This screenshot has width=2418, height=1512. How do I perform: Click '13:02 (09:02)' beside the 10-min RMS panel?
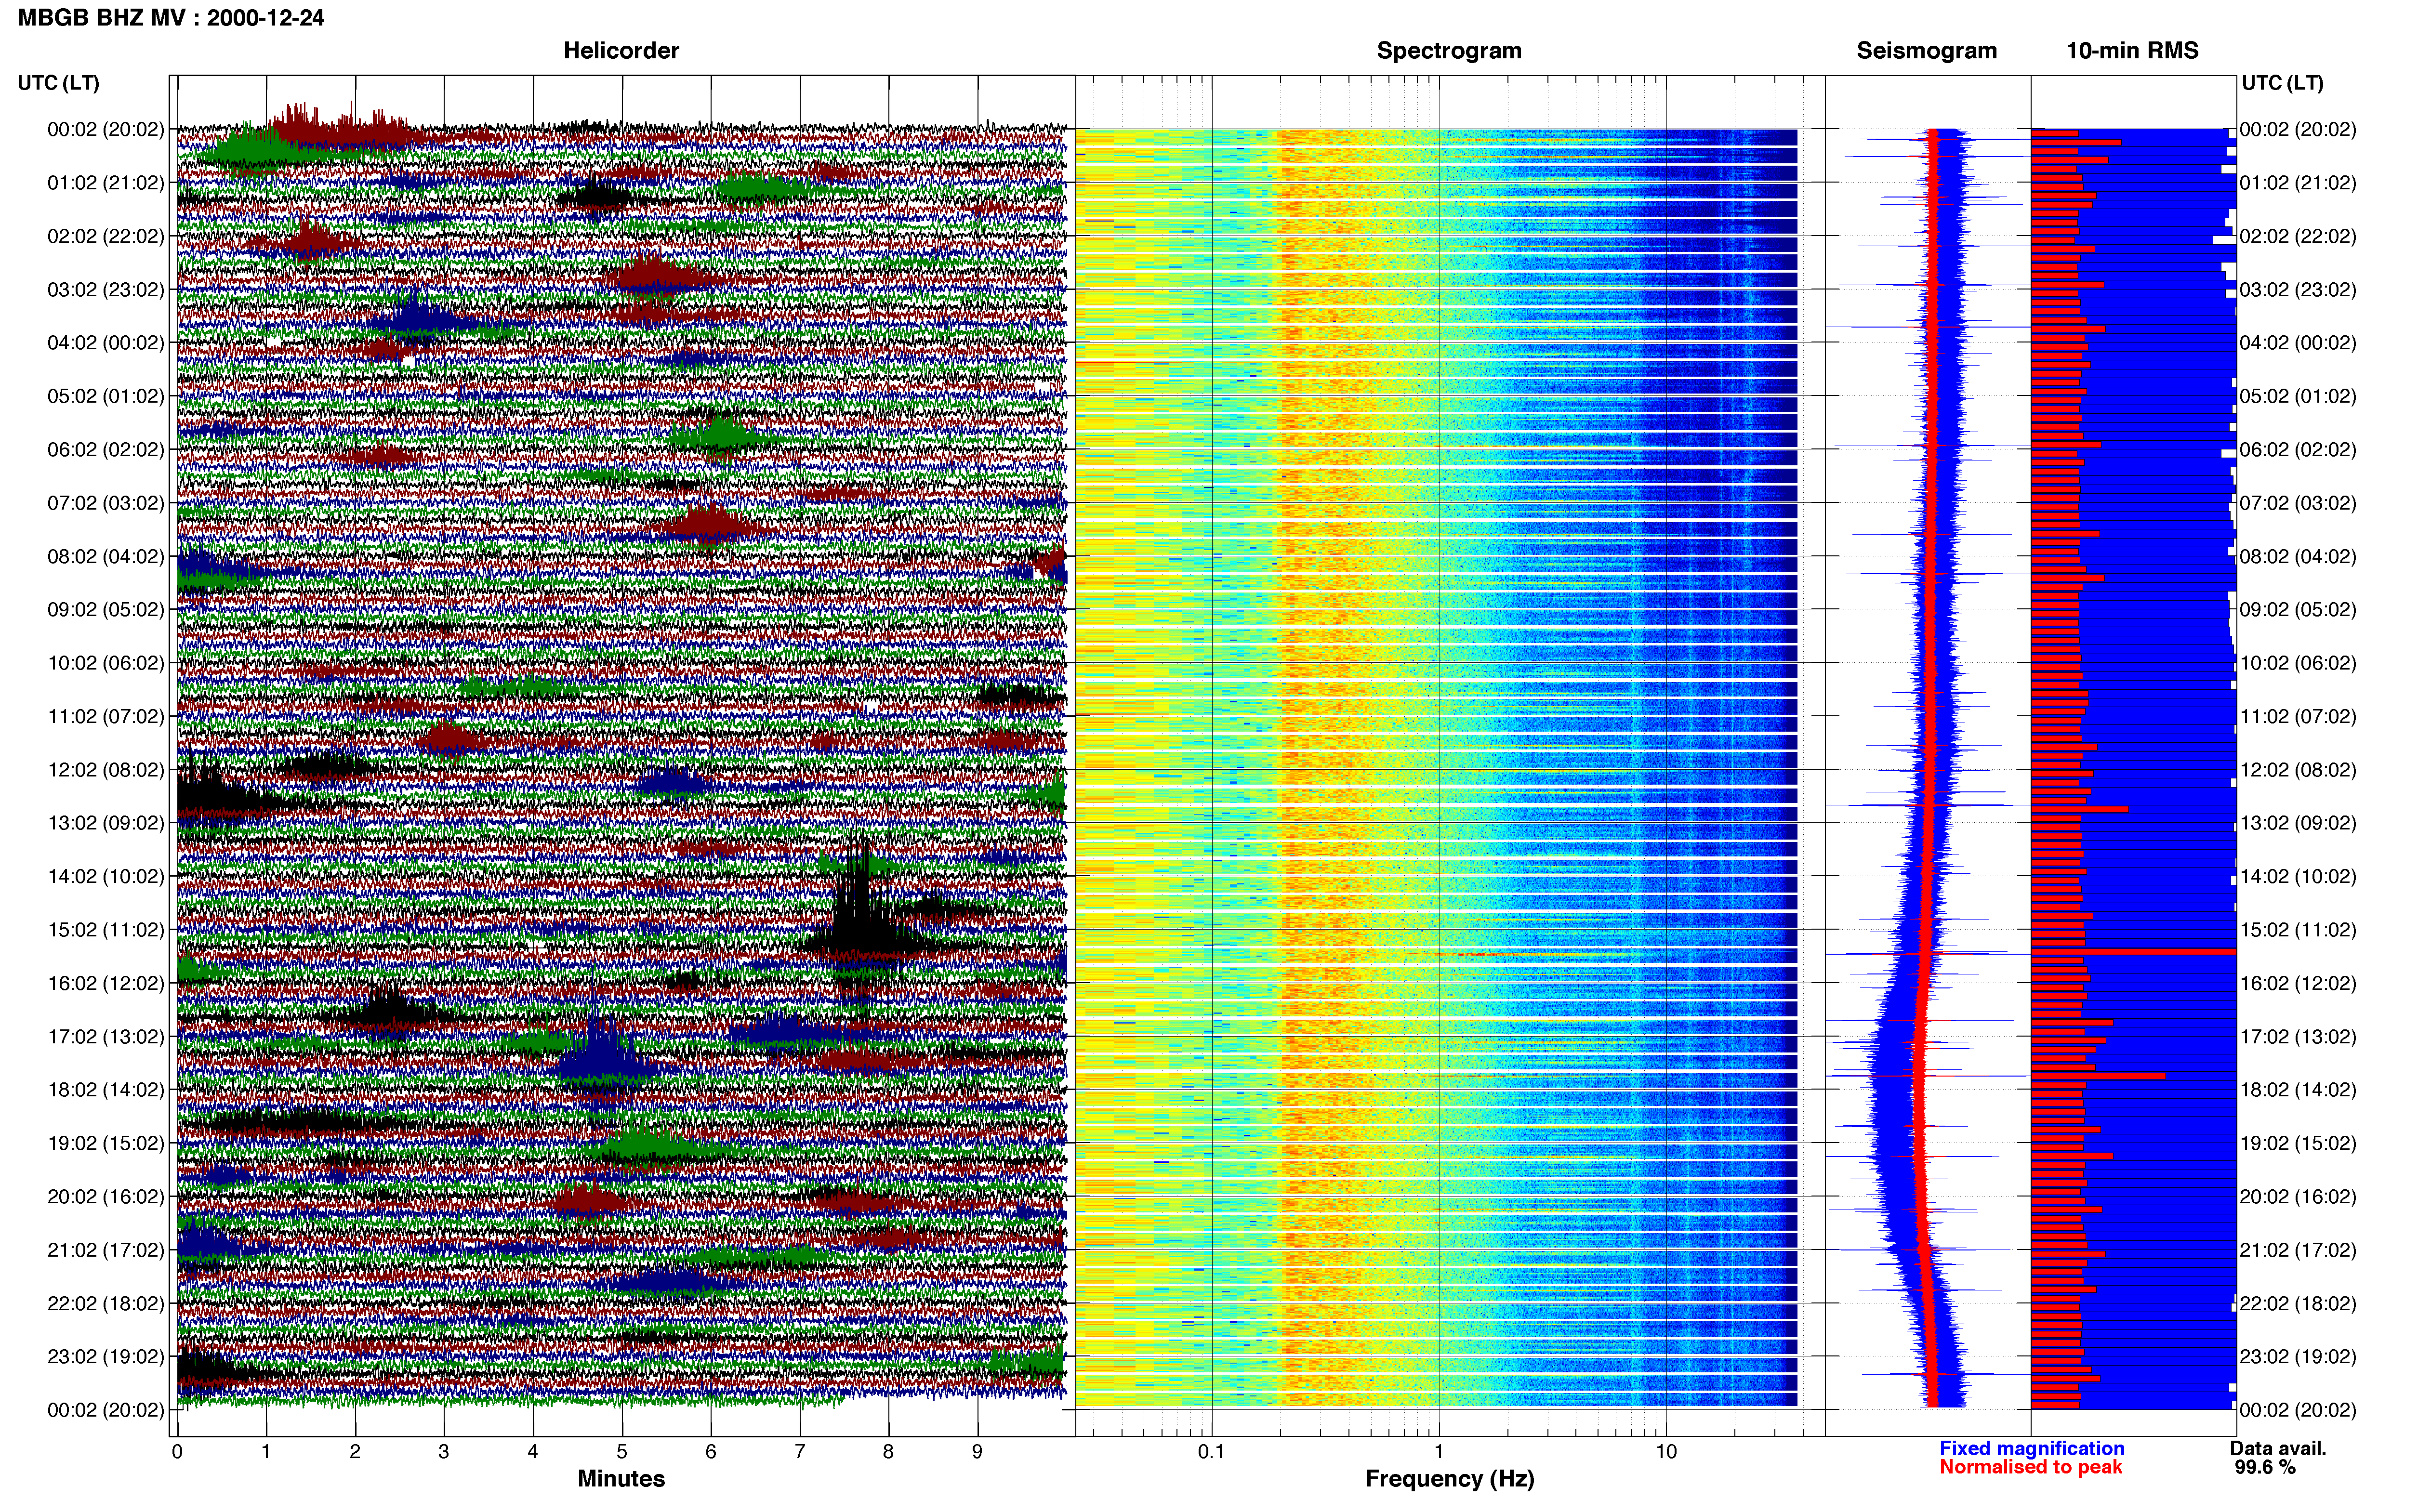[2298, 823]
